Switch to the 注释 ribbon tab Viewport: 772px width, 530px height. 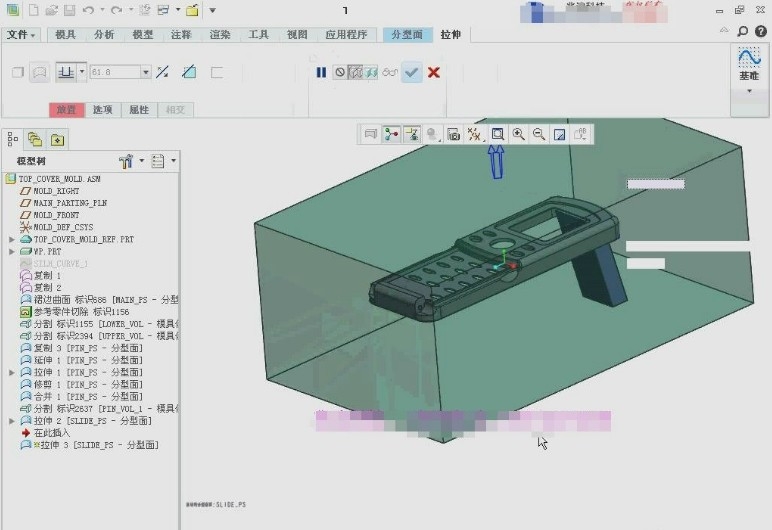(181, 34)
